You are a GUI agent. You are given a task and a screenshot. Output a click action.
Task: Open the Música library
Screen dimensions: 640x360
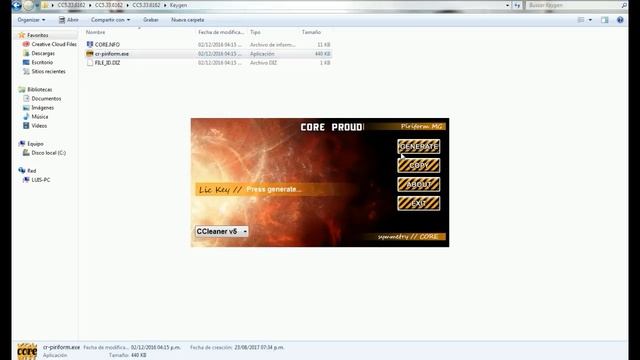[x=40, y=116]
